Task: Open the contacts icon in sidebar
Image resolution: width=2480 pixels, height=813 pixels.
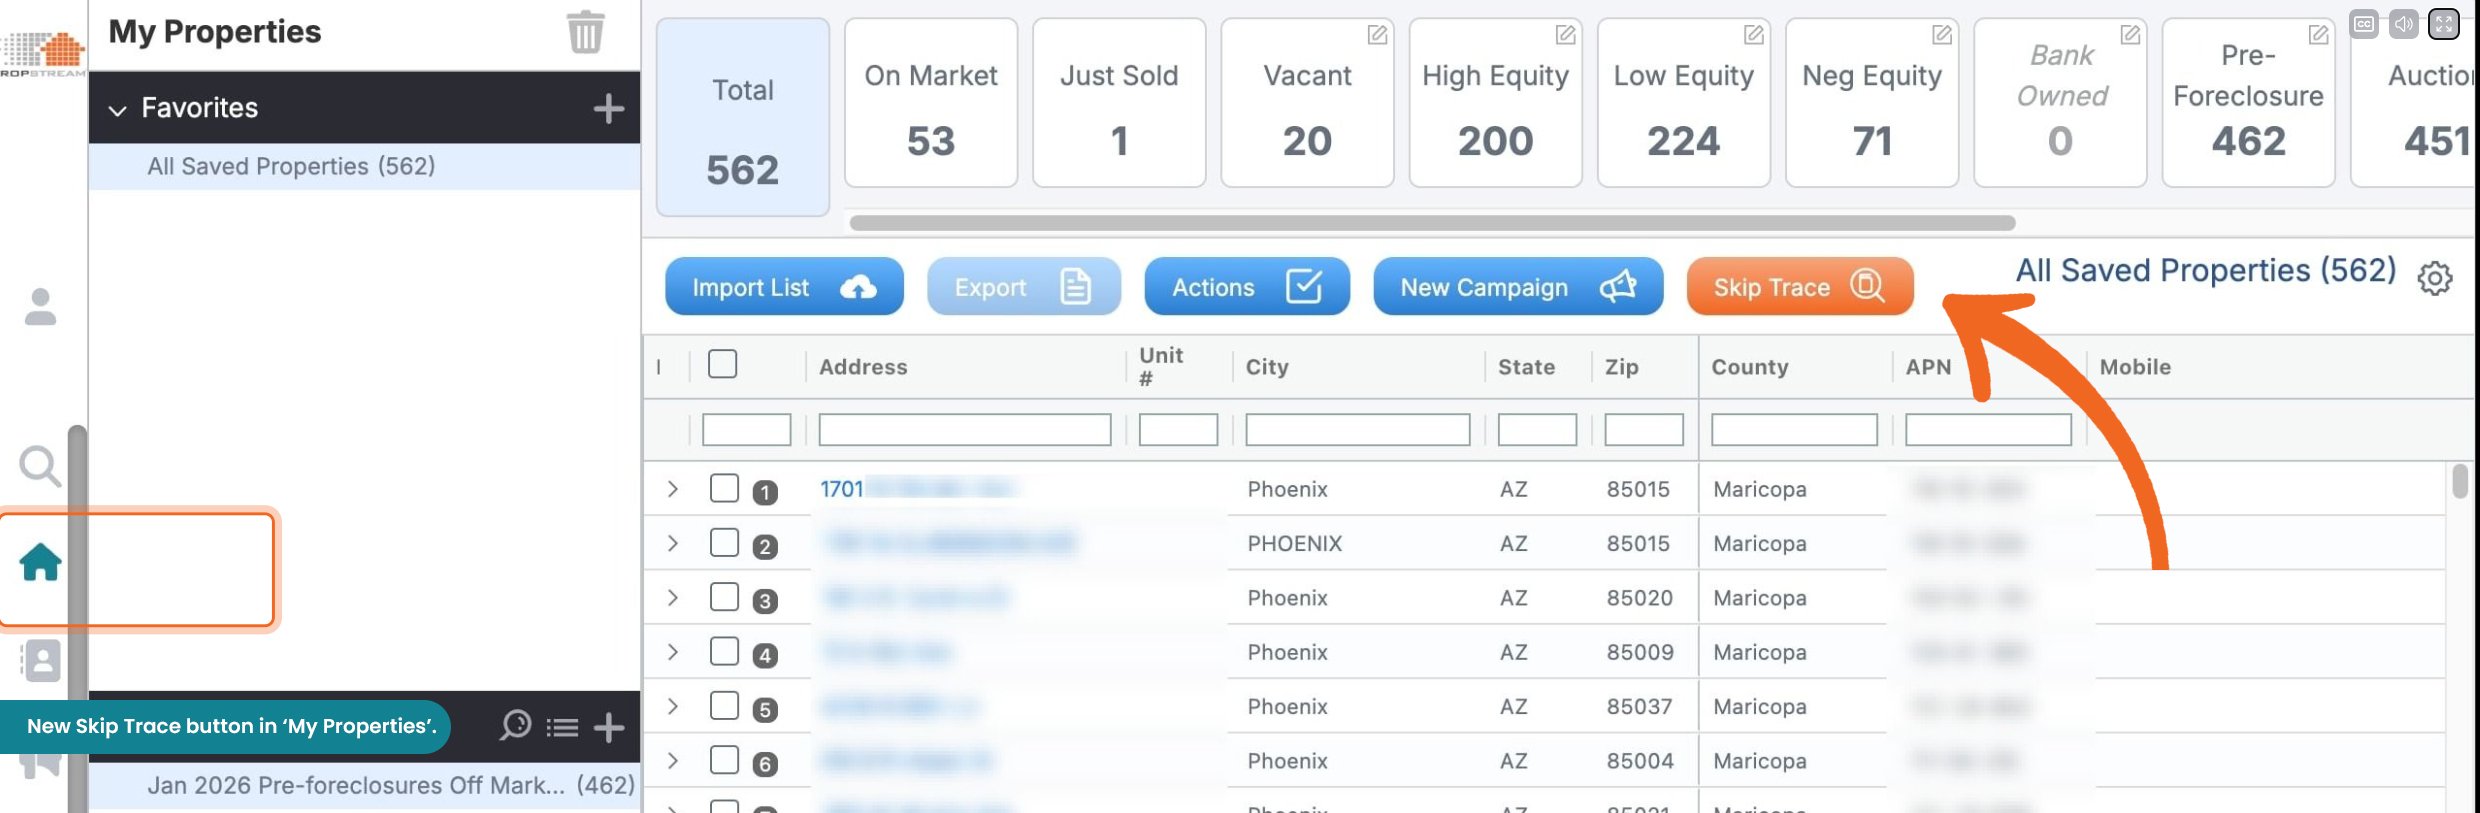Action: click(x=42, y=661)
